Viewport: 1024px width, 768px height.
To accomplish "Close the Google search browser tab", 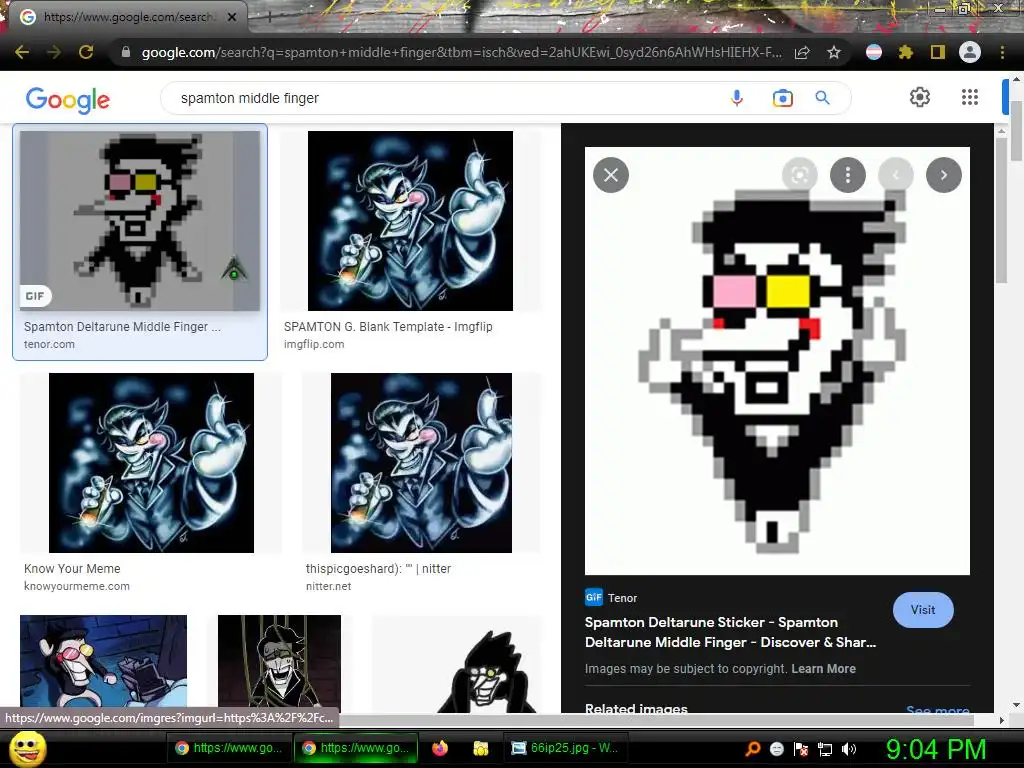I will click(x=232, y=17).
